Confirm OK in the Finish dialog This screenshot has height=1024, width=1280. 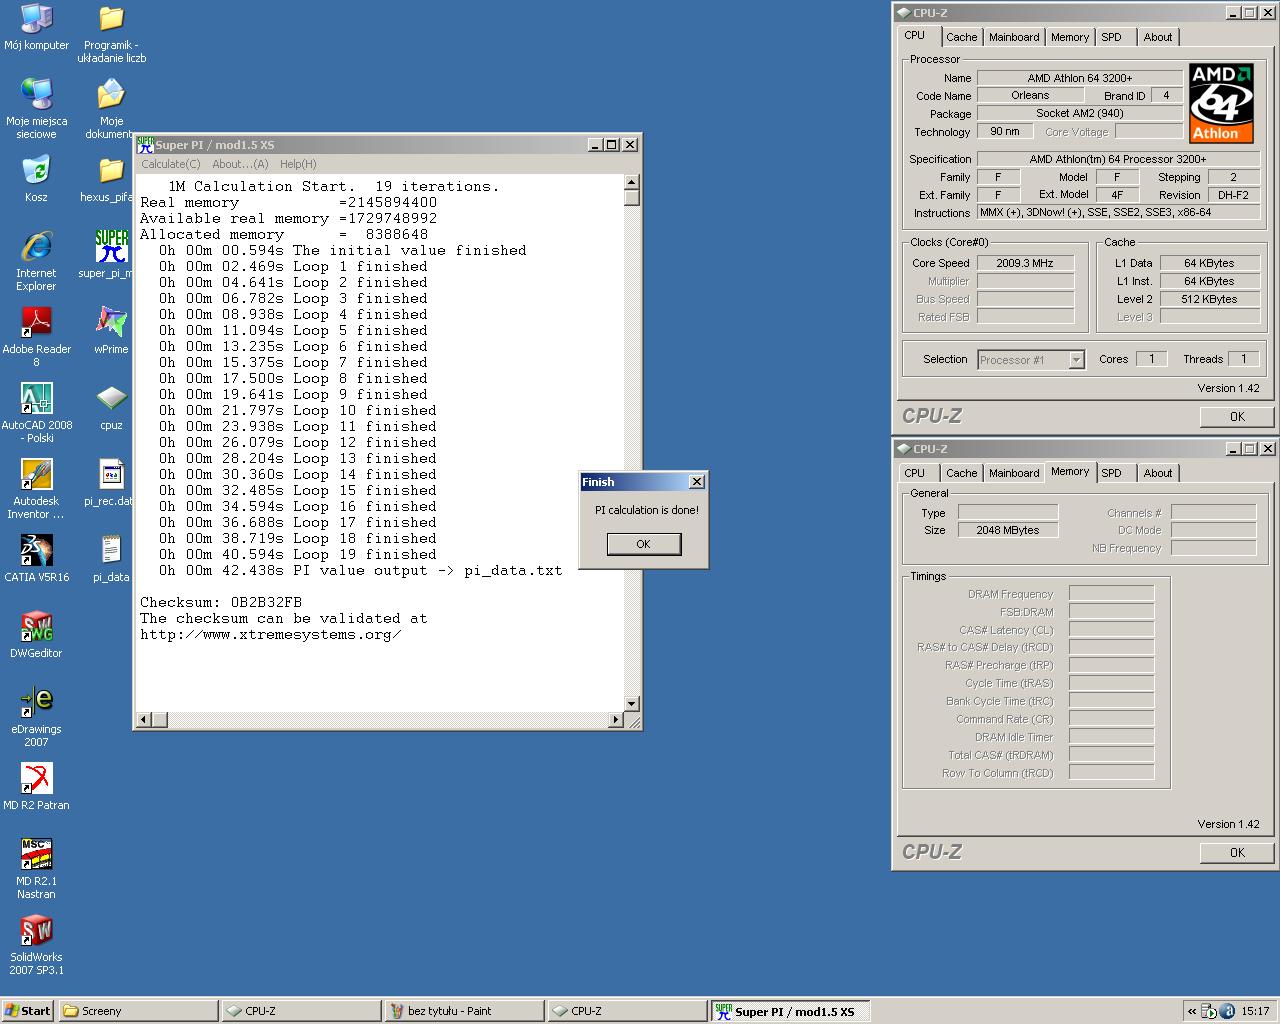[643, 544]
